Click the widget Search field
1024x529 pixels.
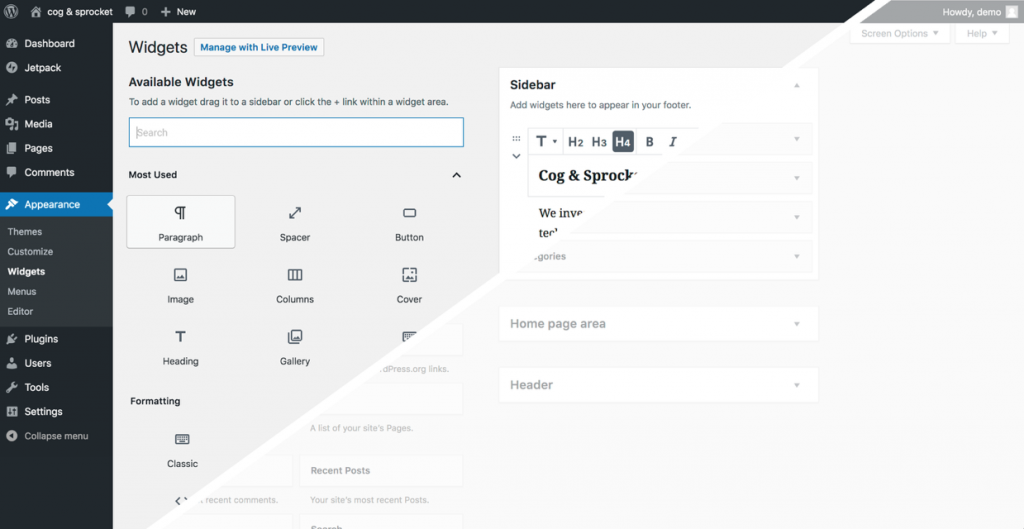tap(296, 132)
